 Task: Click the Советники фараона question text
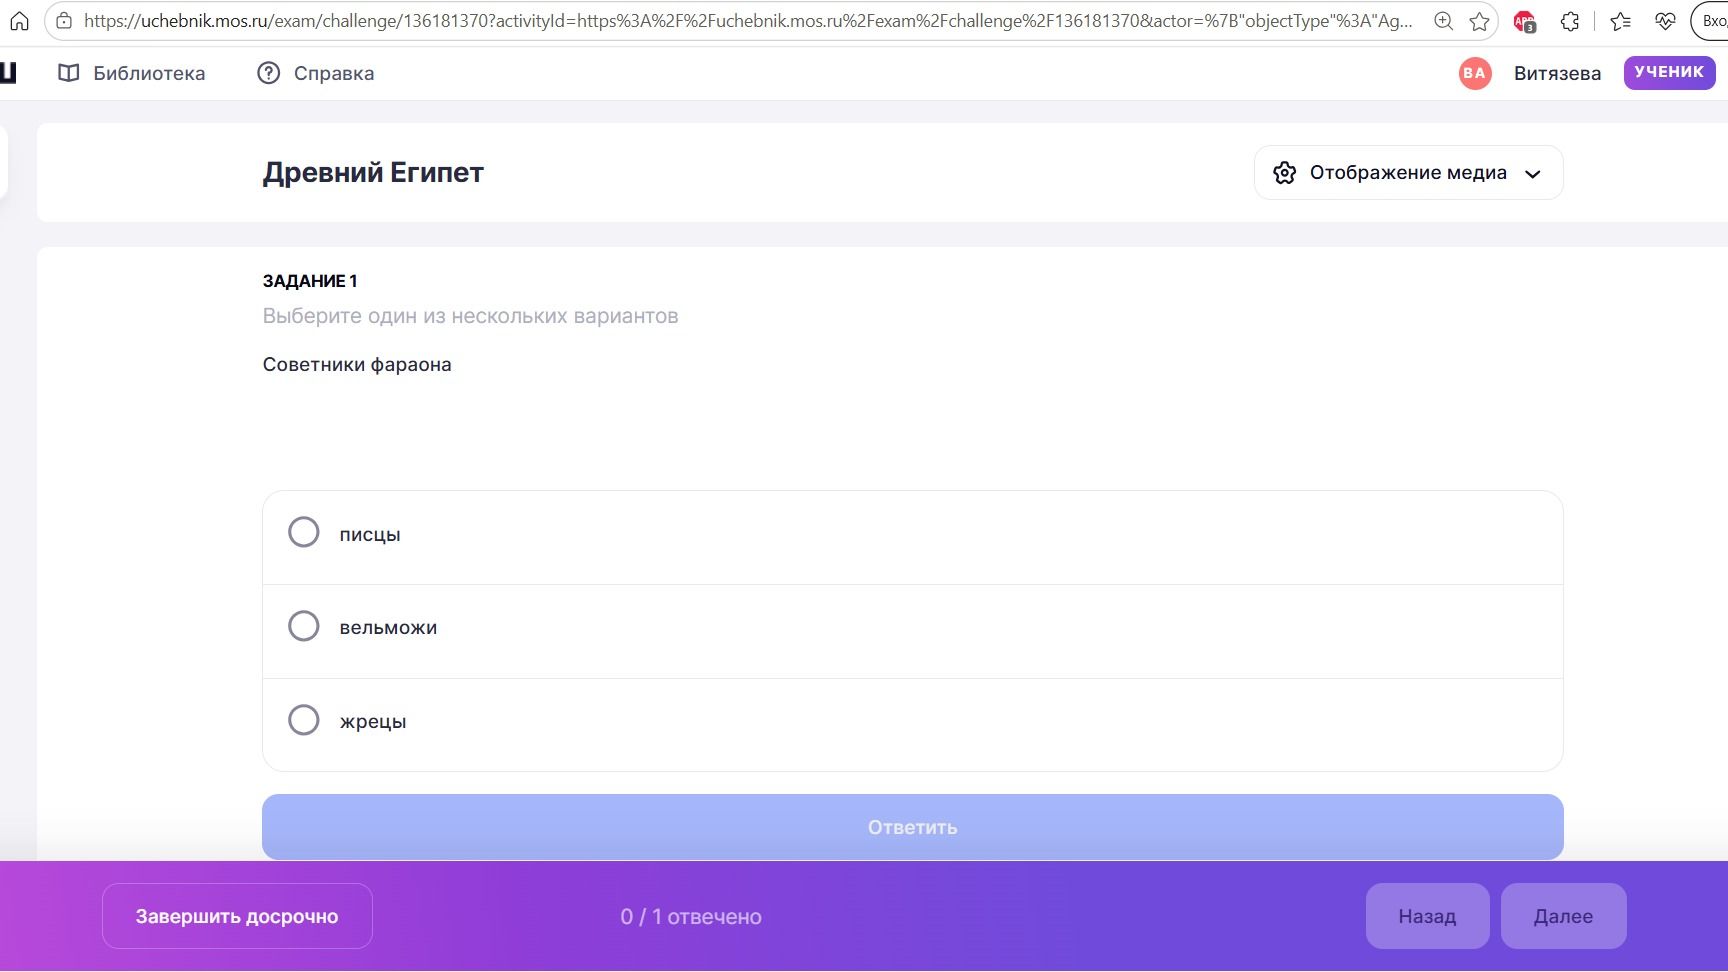tap(357, 364)
